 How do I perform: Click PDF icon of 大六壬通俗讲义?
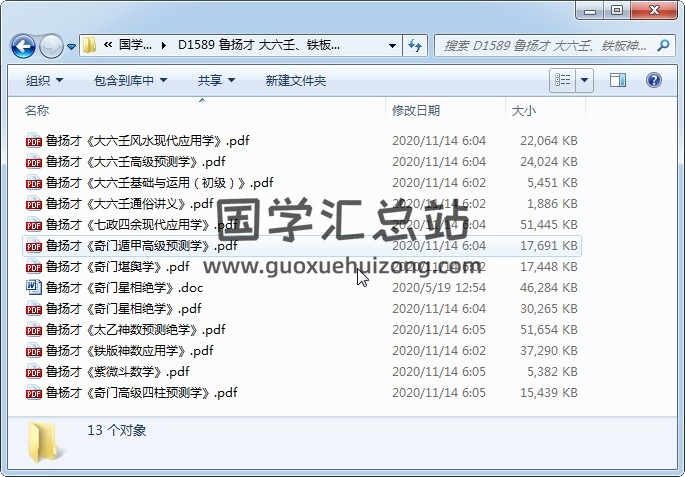34,204
